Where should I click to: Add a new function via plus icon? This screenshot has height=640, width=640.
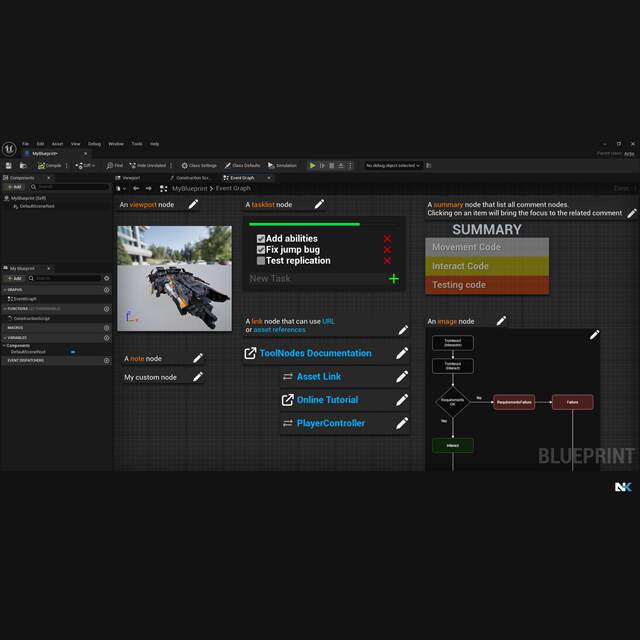[107, 309]
